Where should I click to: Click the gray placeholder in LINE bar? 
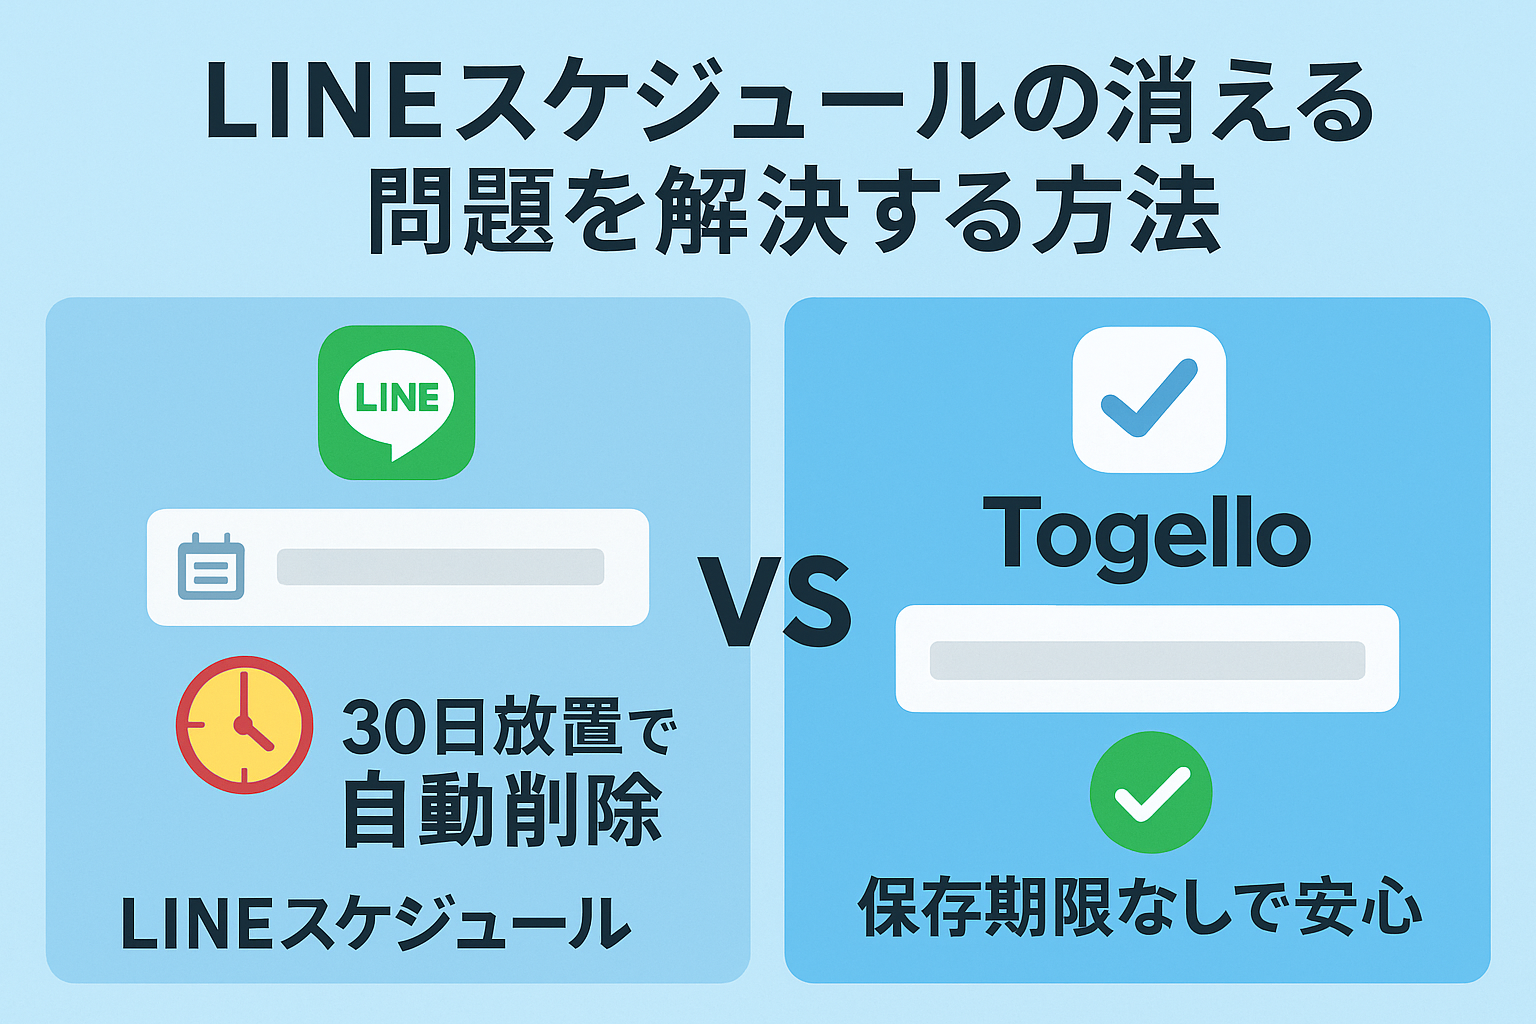coord(440,567)
